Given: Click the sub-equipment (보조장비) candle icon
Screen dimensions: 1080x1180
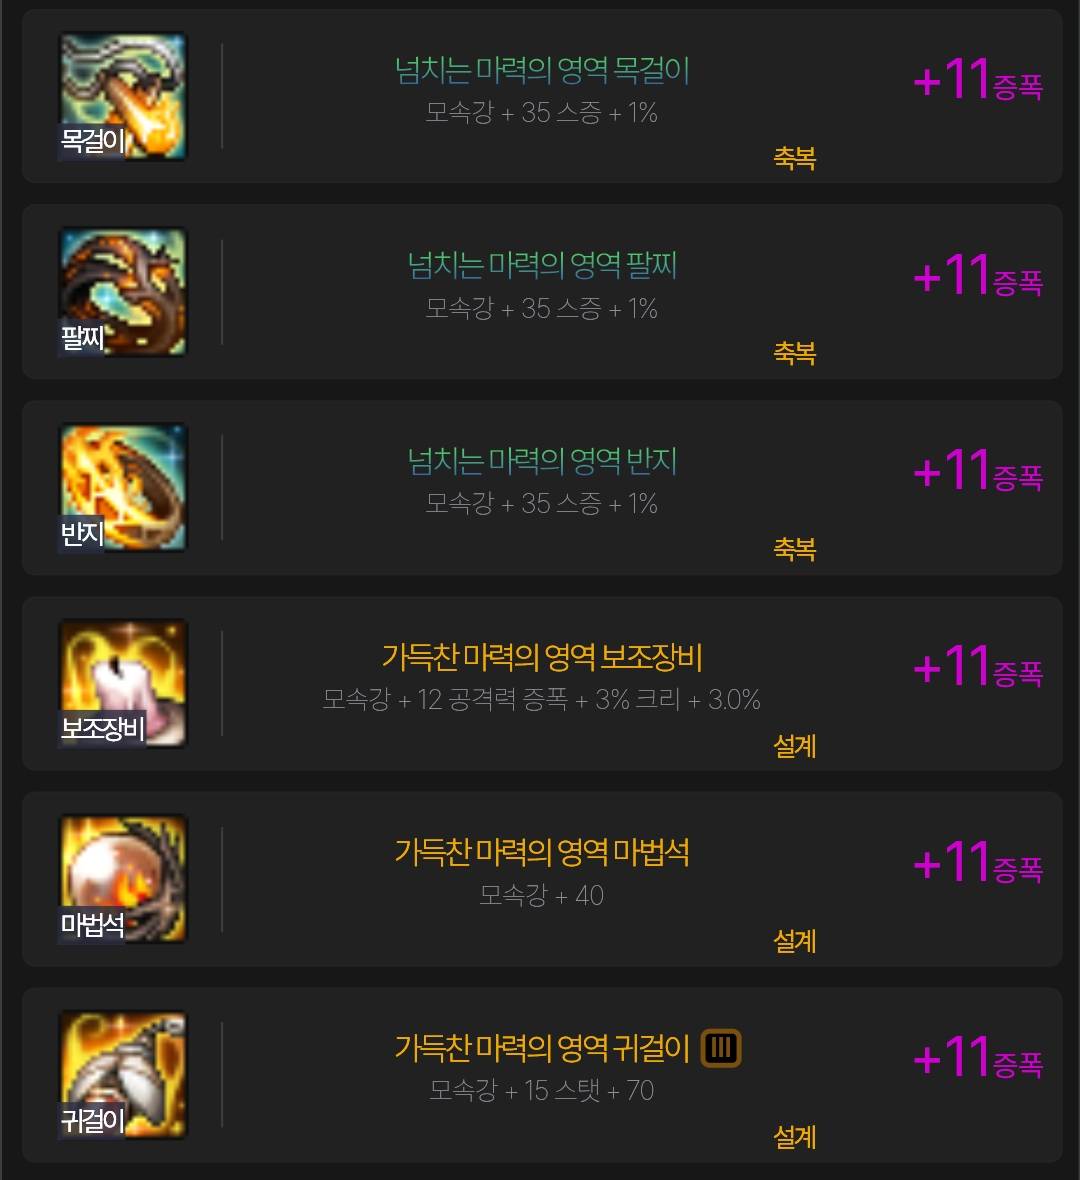Looking at the screenshot, I should coord(123,683).
